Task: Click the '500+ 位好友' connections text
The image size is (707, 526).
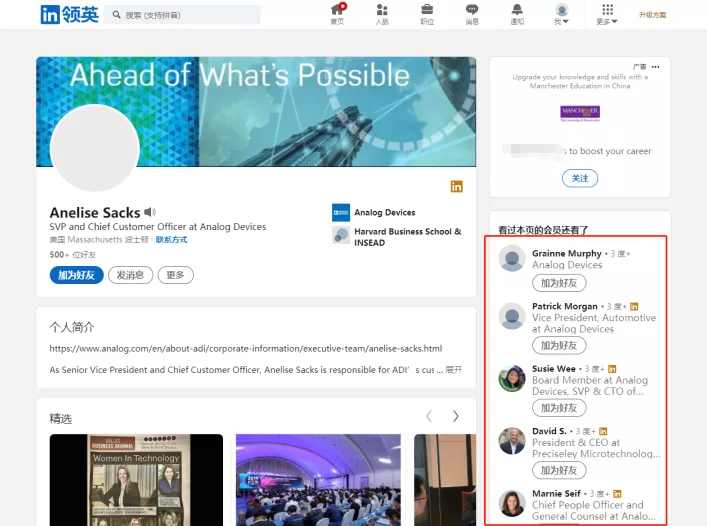Action: 73,255
